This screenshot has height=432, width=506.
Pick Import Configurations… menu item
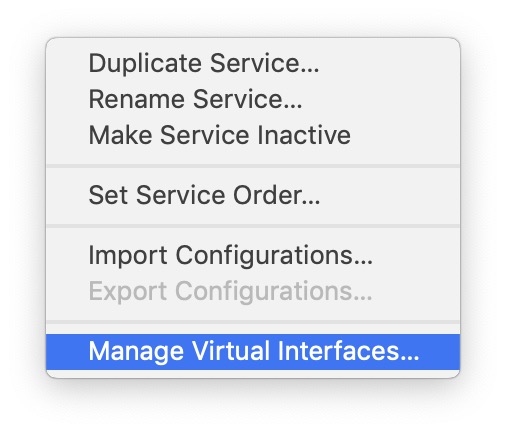click(253, 255)
